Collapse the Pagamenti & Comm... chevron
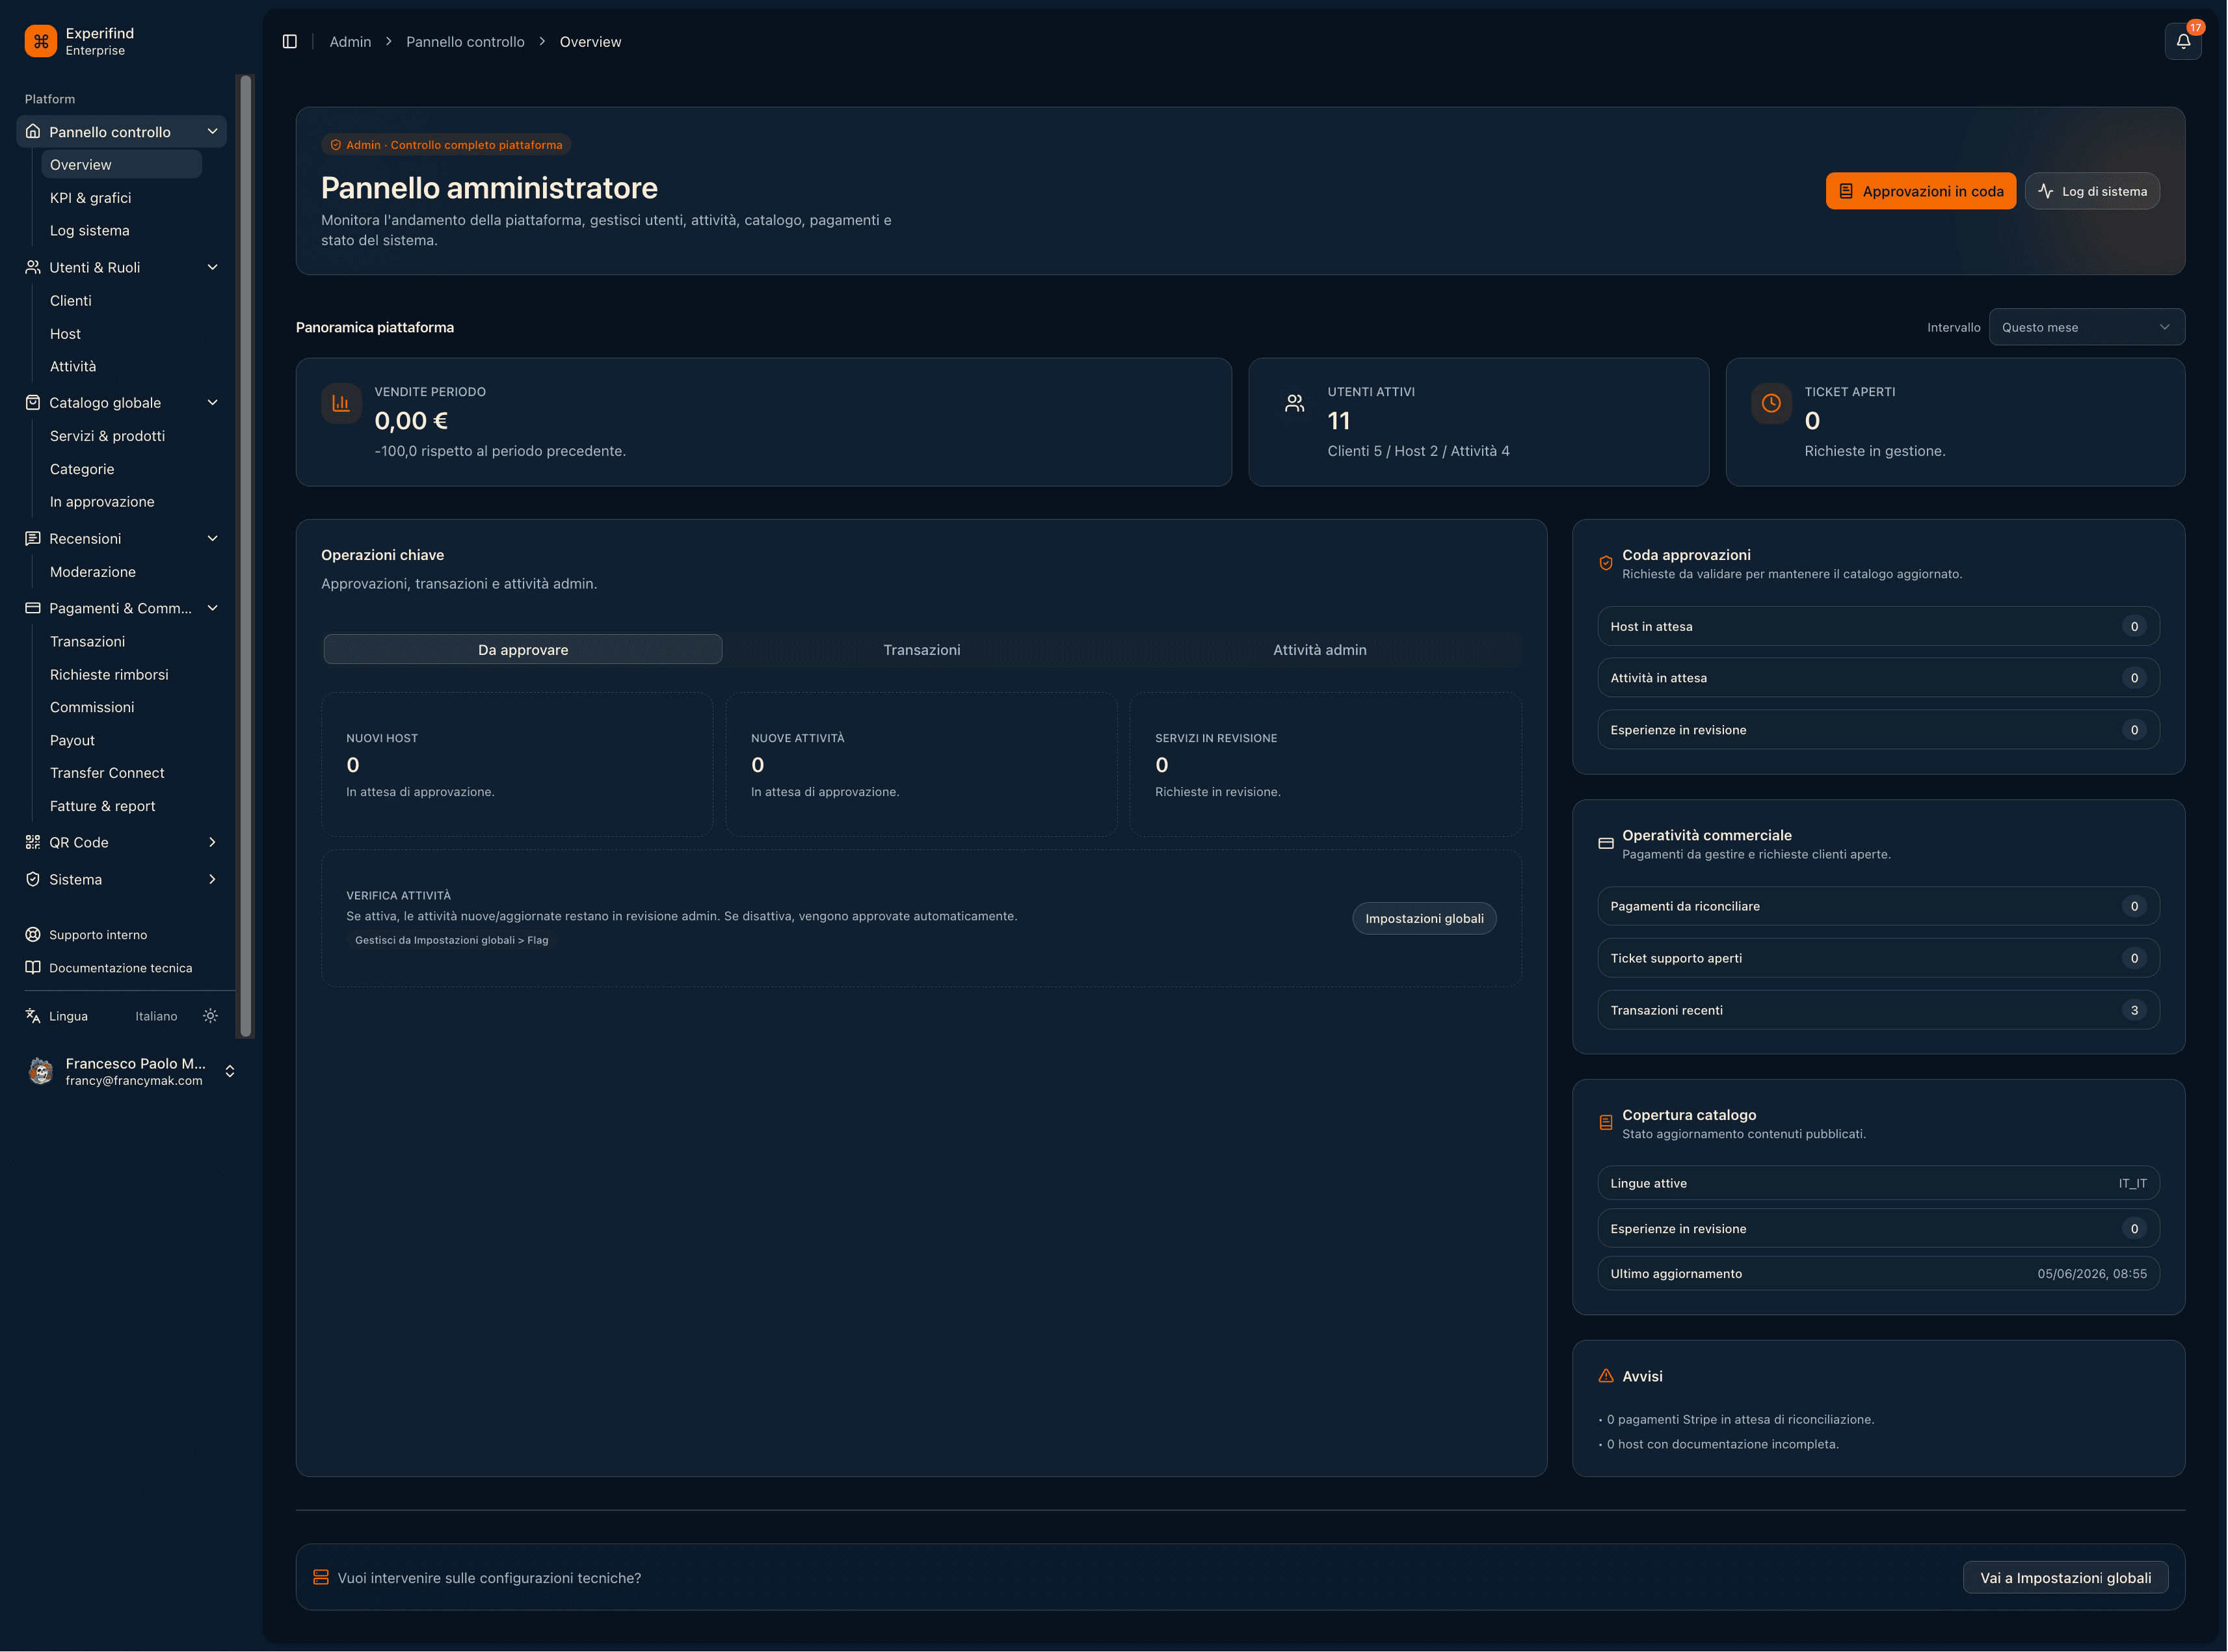This screenshot has width=2228, height=1652. coord(212,608)
